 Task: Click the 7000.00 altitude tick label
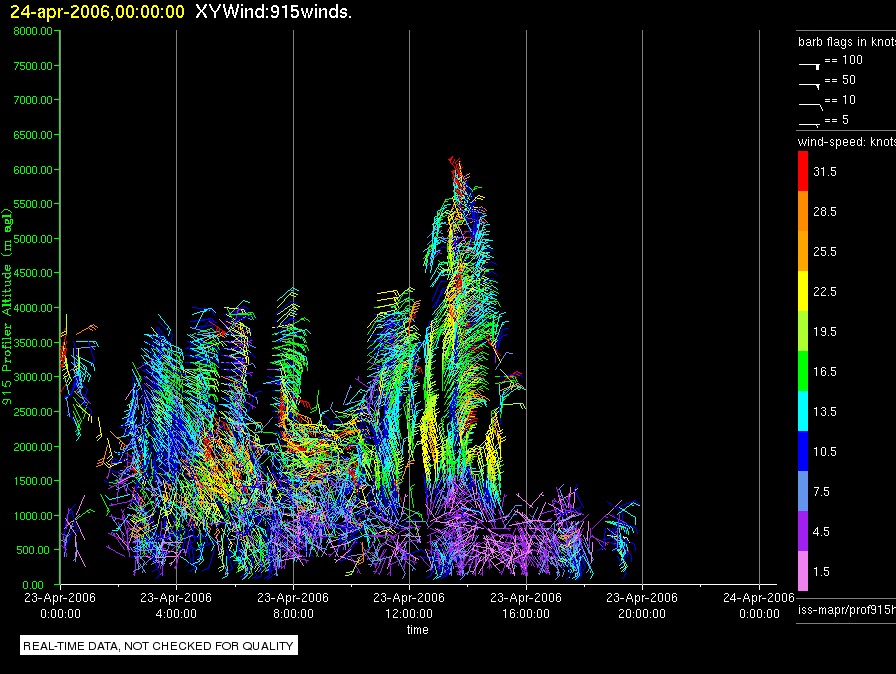(x=33, y=100)
